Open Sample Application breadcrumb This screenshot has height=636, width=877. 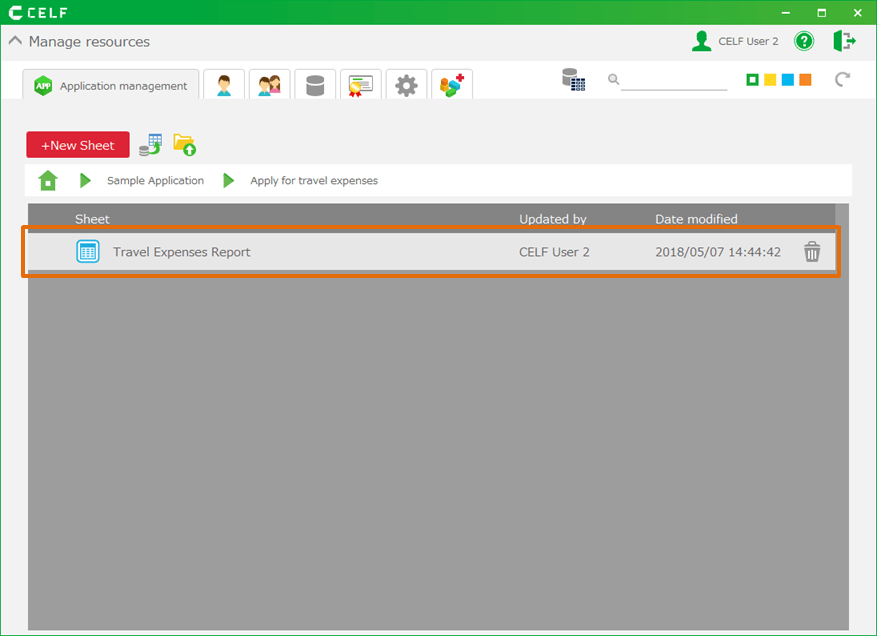[x=155, y=181]
